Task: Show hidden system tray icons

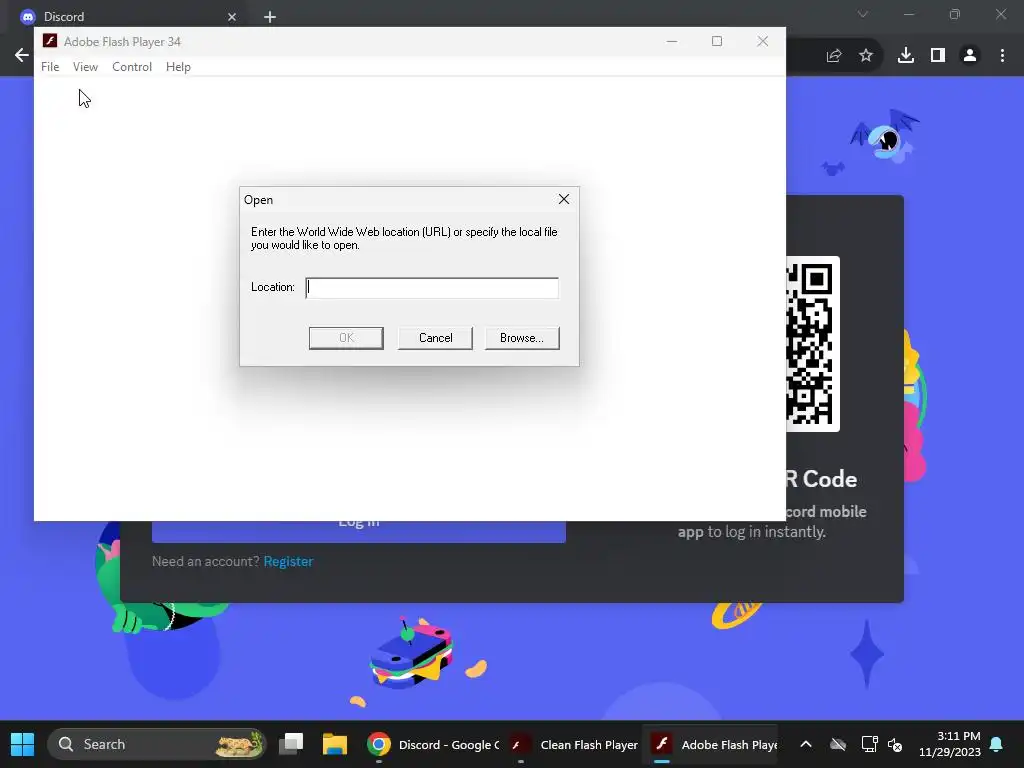Action: (806, 744)
